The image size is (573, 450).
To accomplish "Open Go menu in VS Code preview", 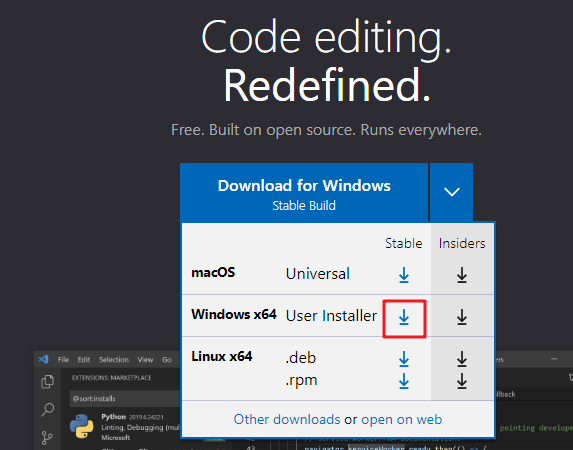I will coord(167,360).
